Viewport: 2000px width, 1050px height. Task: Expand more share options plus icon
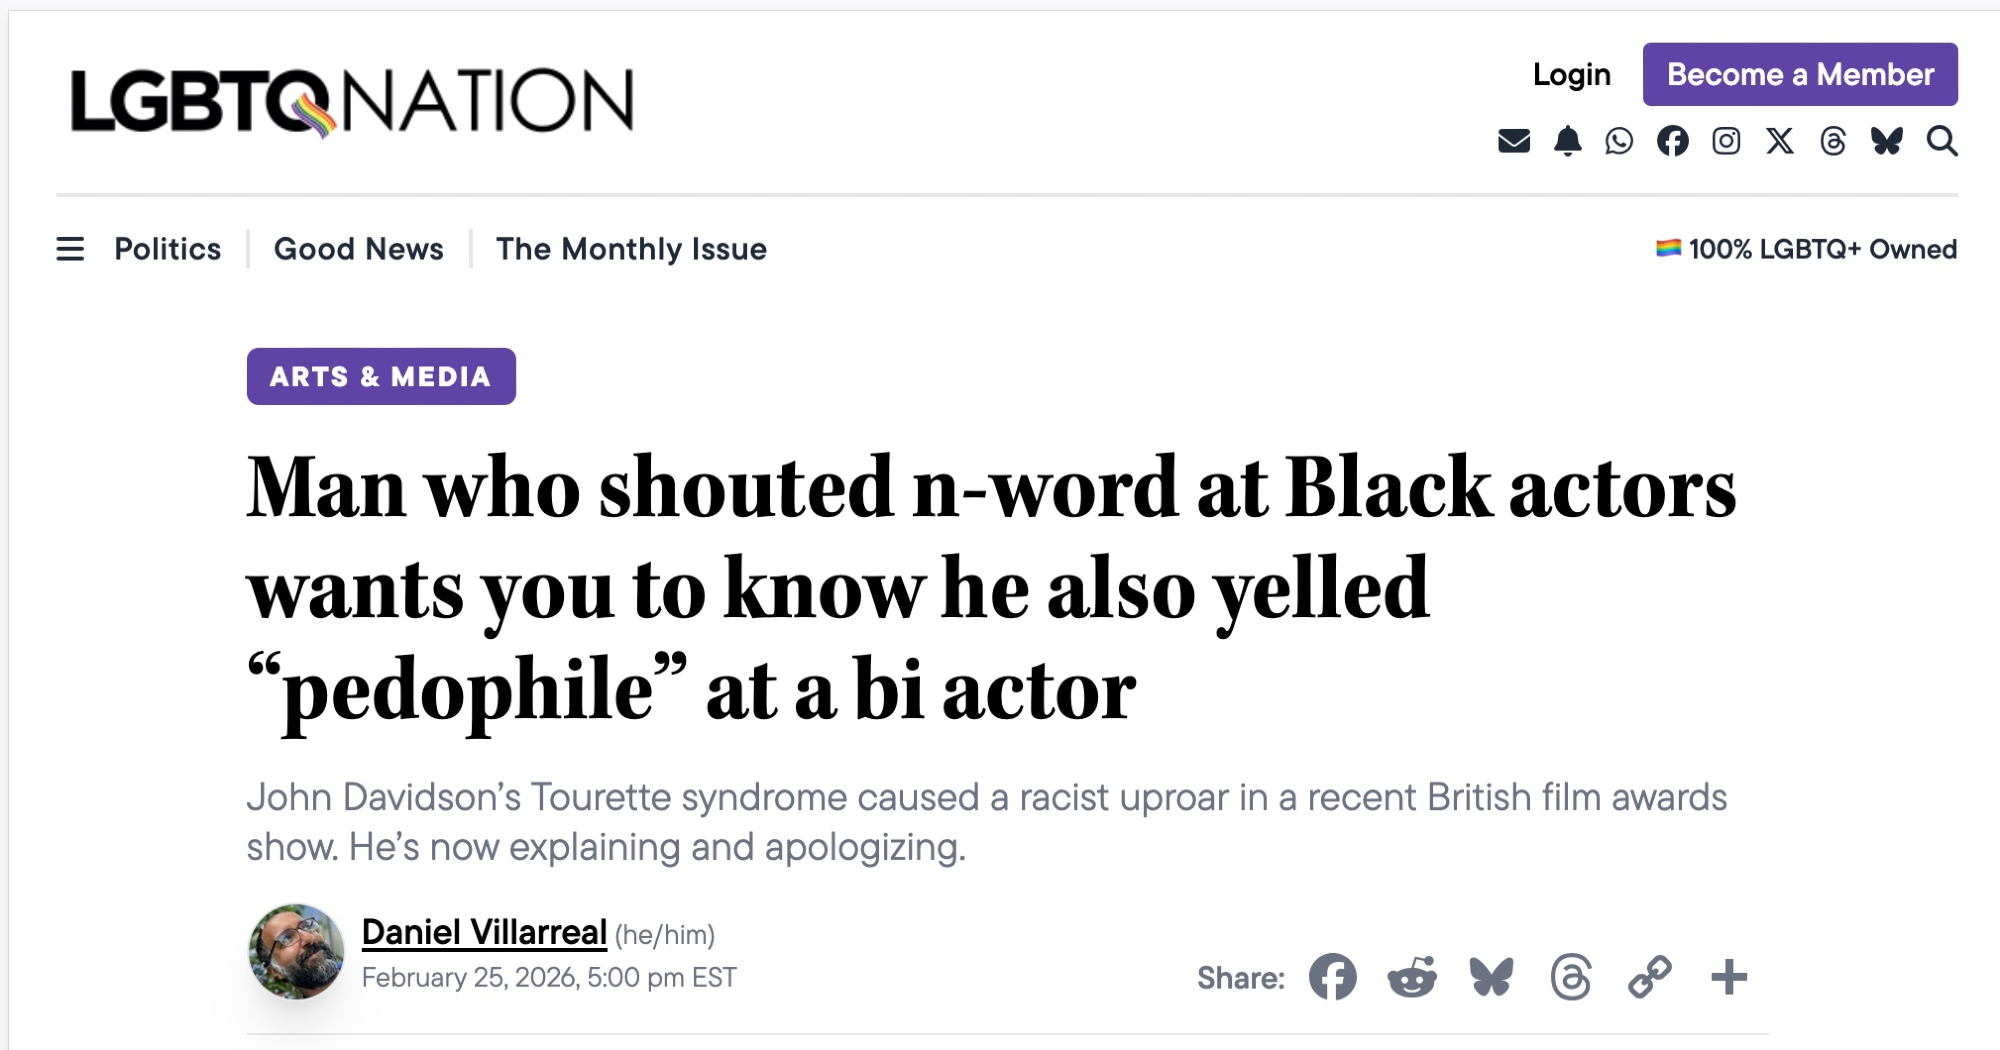[x=1729, y=977]
